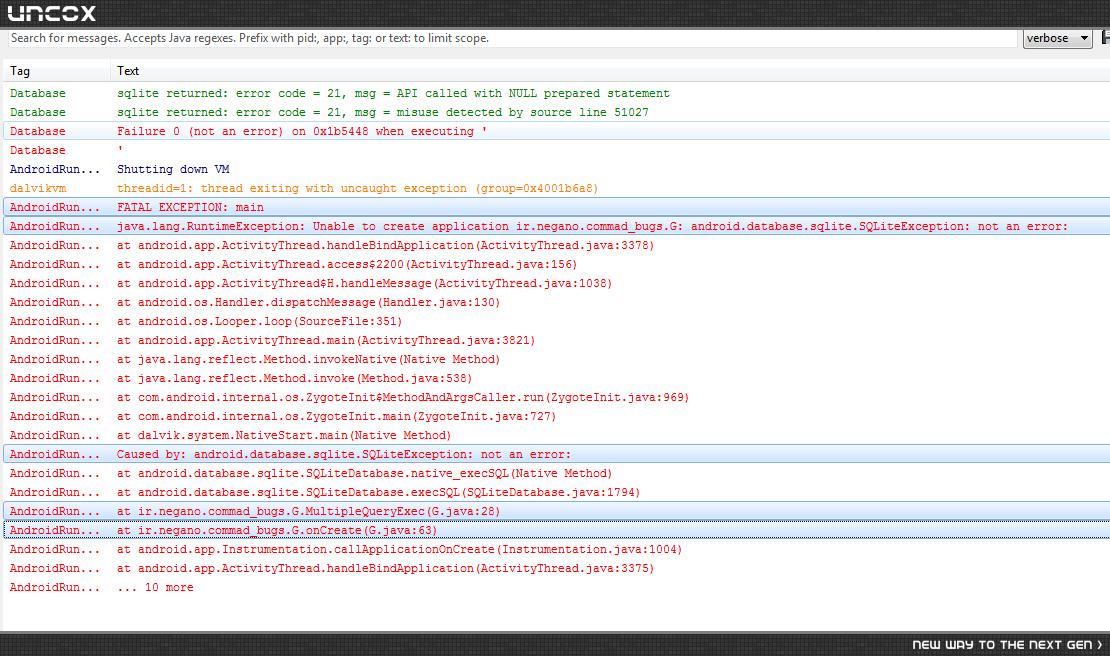Select the 'Caused by: SQLiteException' row

(556, 454)
